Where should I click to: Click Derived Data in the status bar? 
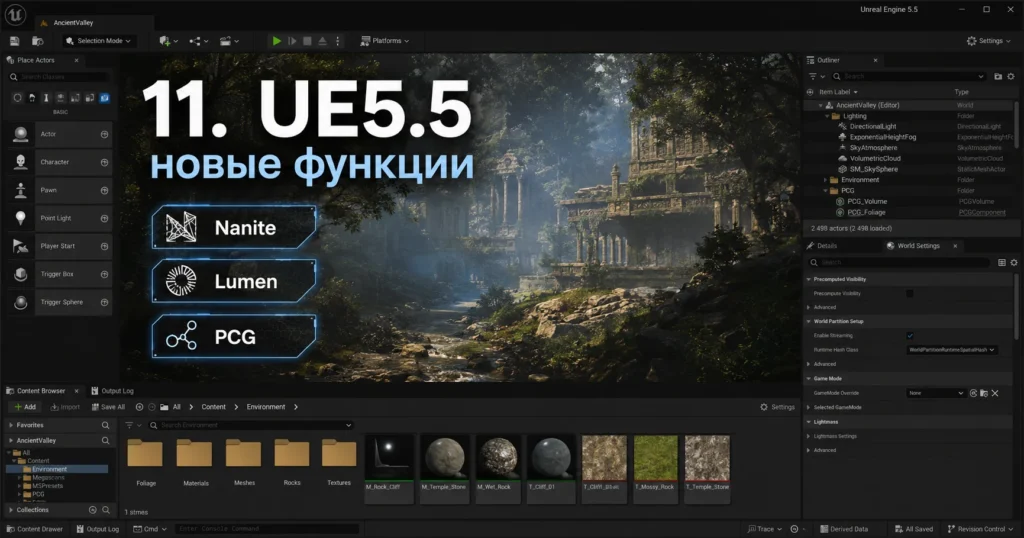[x=844, y=529]
